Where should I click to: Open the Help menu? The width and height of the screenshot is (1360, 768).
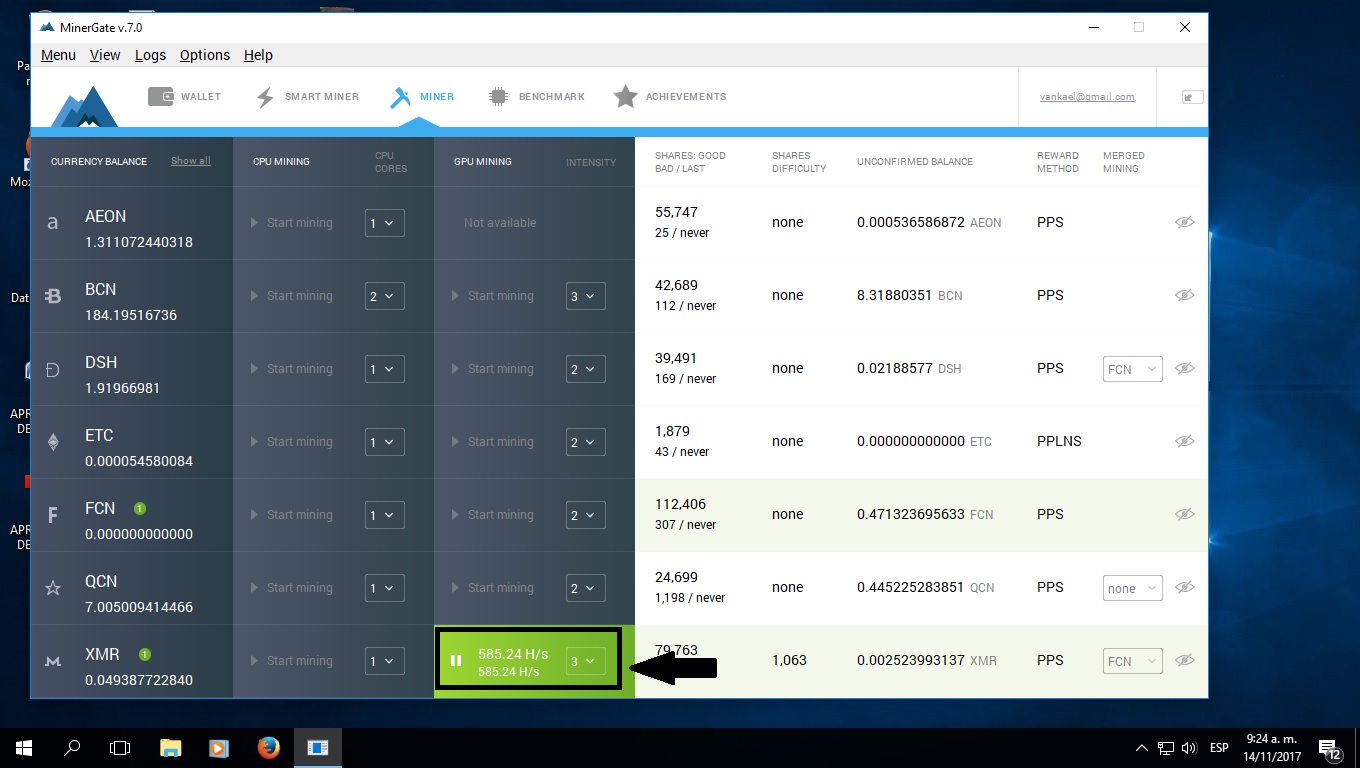pyautogui.click(x=258, y=55)
